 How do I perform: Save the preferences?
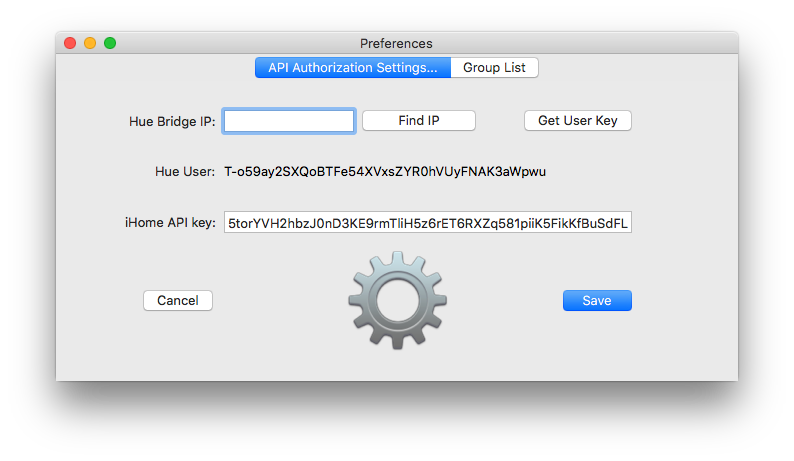click(597, 300)
